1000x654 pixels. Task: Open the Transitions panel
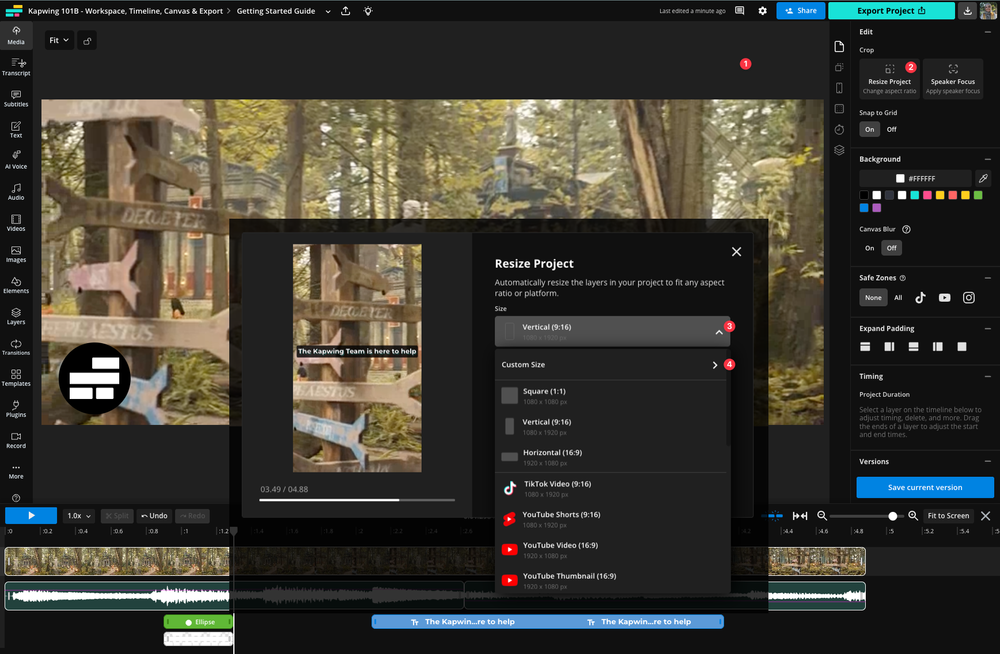16,348
